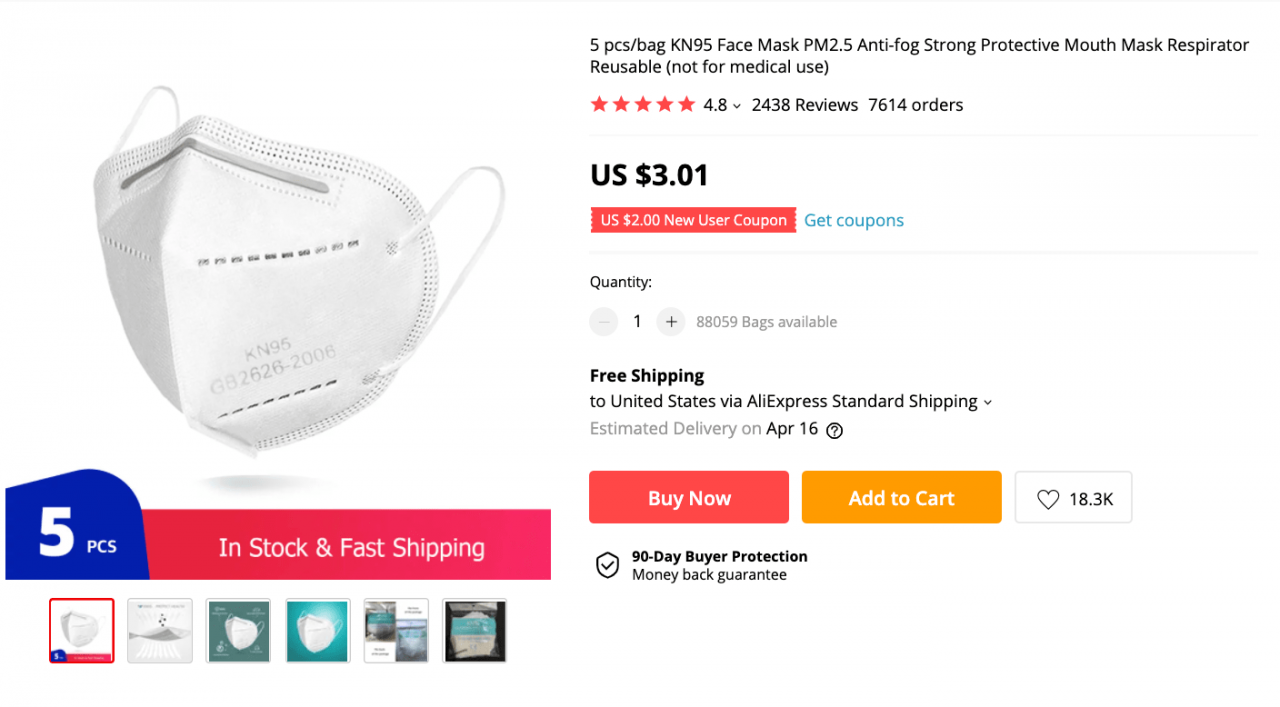Open the 2438 Reviews section
This screenshot has height=707, width=1280.
click(804, 104)
